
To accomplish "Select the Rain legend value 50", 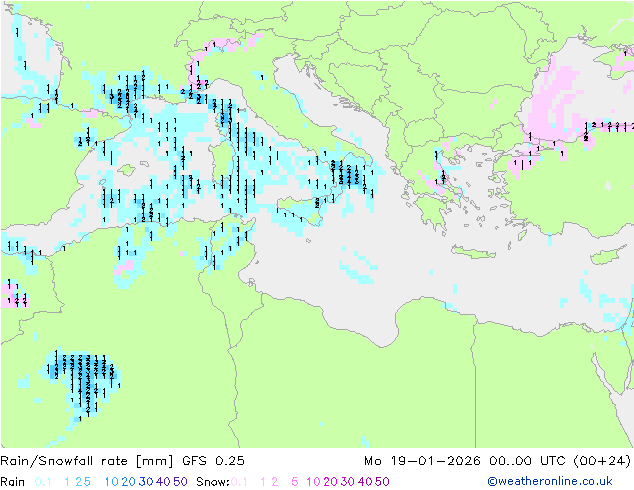I will (180, 482).
